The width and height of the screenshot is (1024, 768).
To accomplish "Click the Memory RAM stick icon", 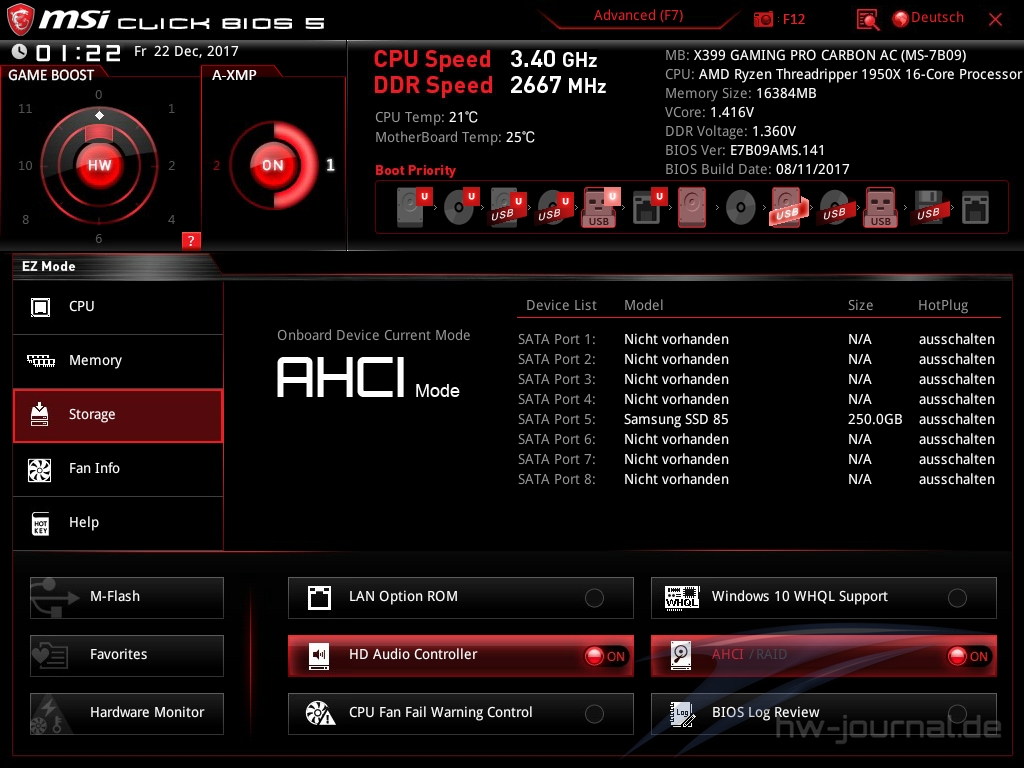I will coord(40,360).
